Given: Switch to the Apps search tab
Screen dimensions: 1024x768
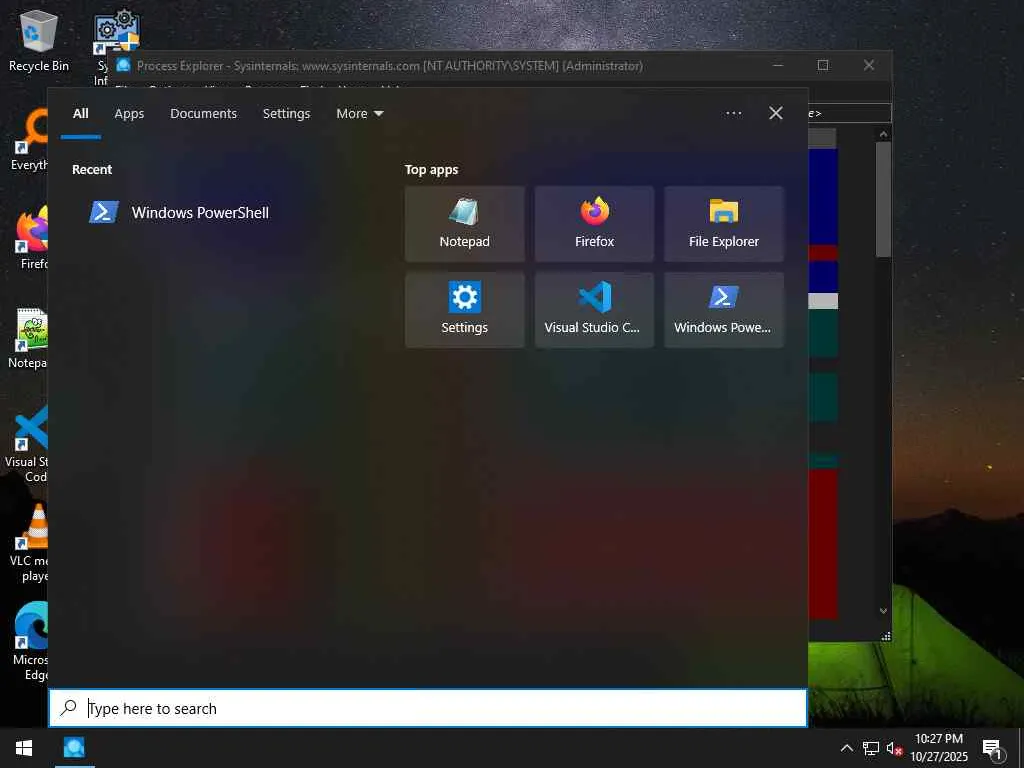Looking at the screenshot, I should [x=129, y=114].
